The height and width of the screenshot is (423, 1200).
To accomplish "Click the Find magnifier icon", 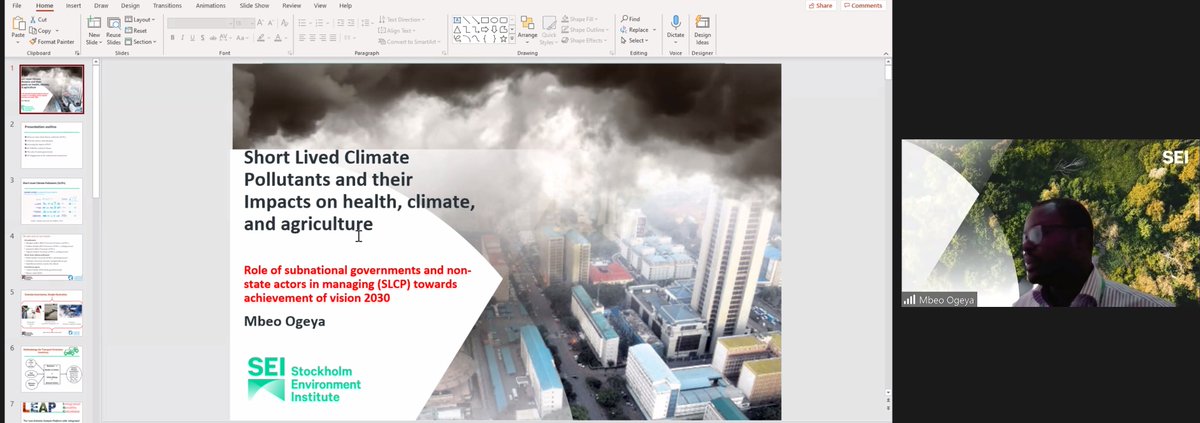I will (x=625, y=19).
